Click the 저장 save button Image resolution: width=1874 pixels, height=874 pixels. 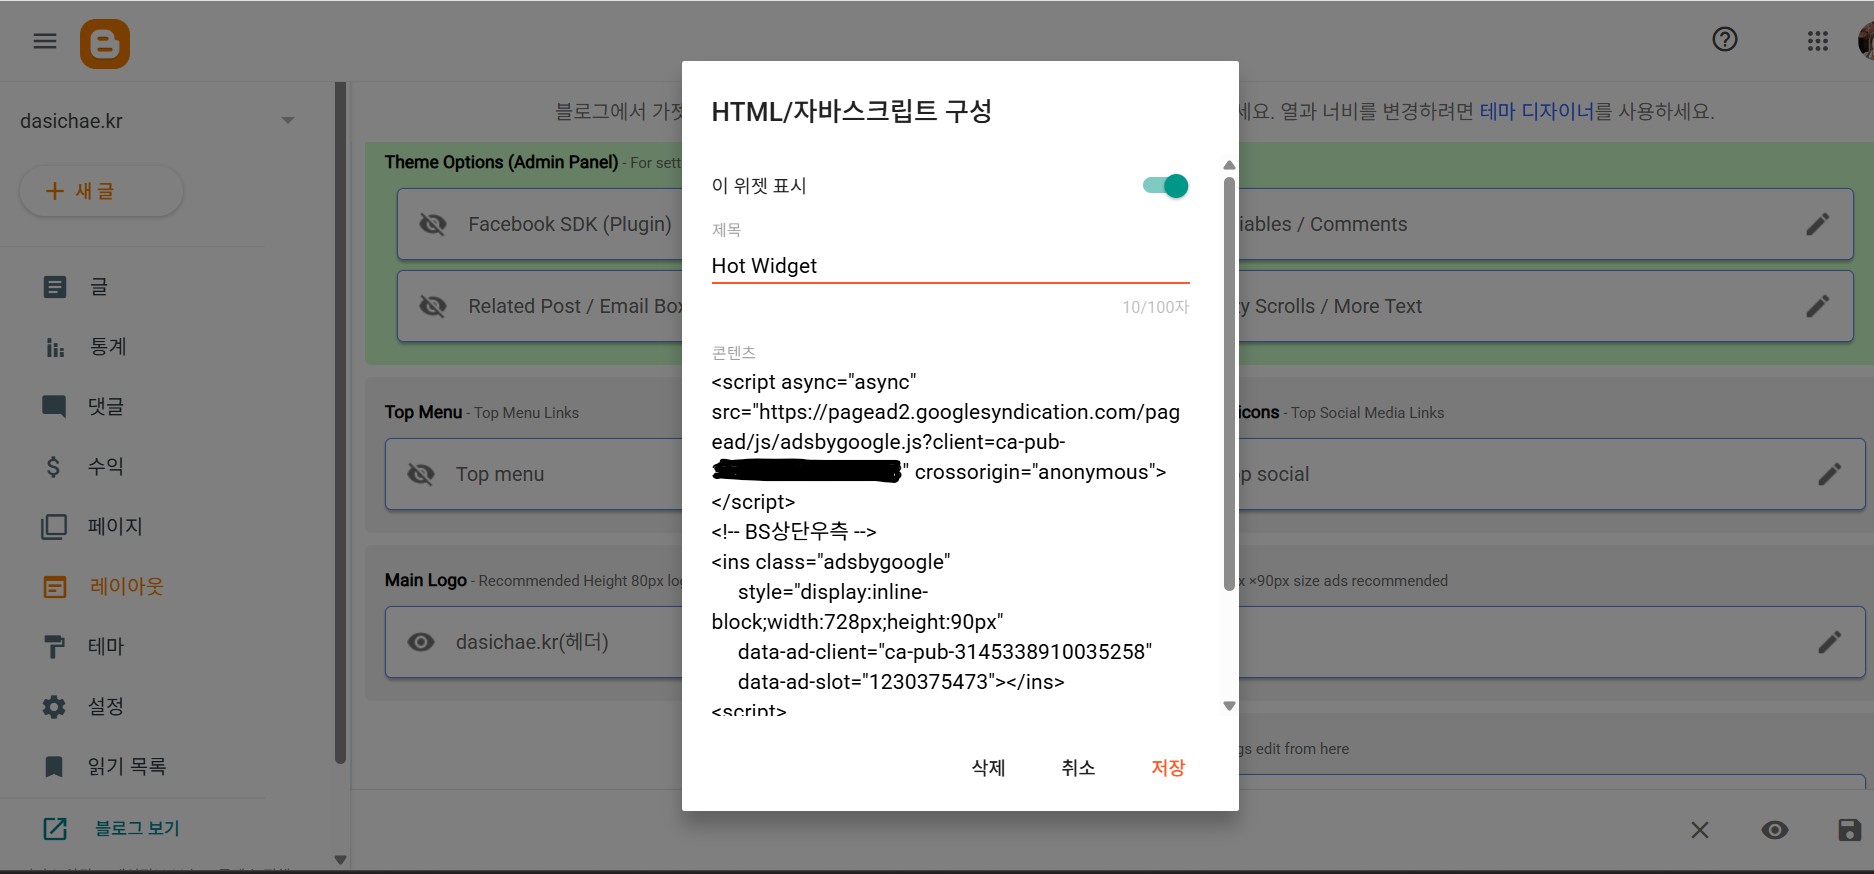[x=1168, y=768]
